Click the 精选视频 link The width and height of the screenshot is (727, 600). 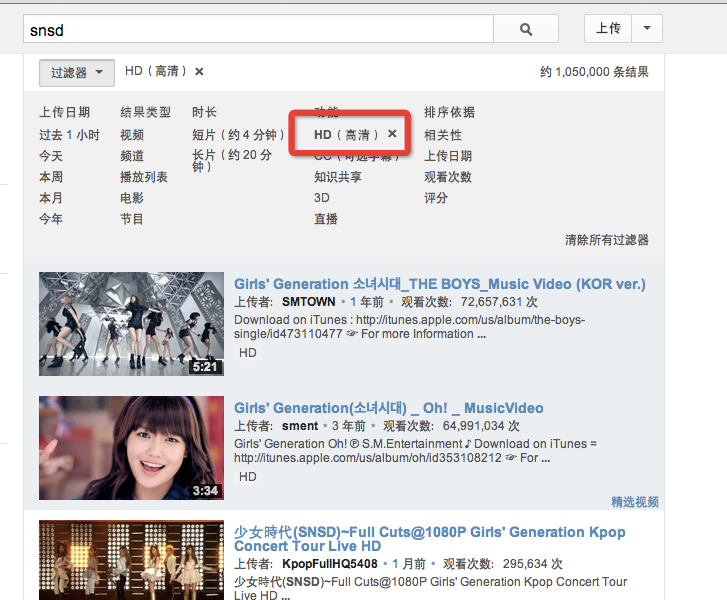[634, 502]
